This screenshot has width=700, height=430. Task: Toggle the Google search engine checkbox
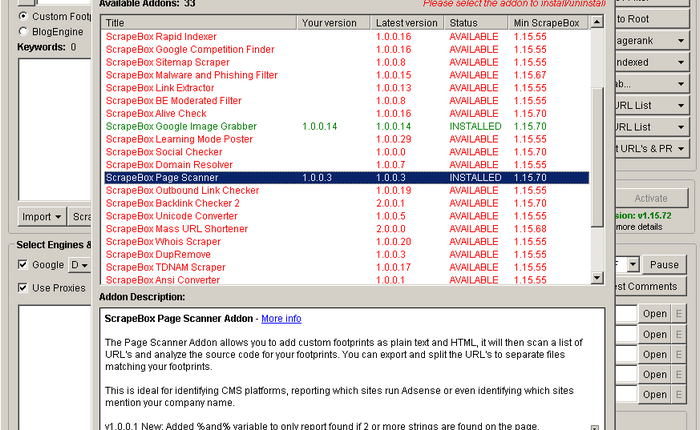tap(23, 265)
